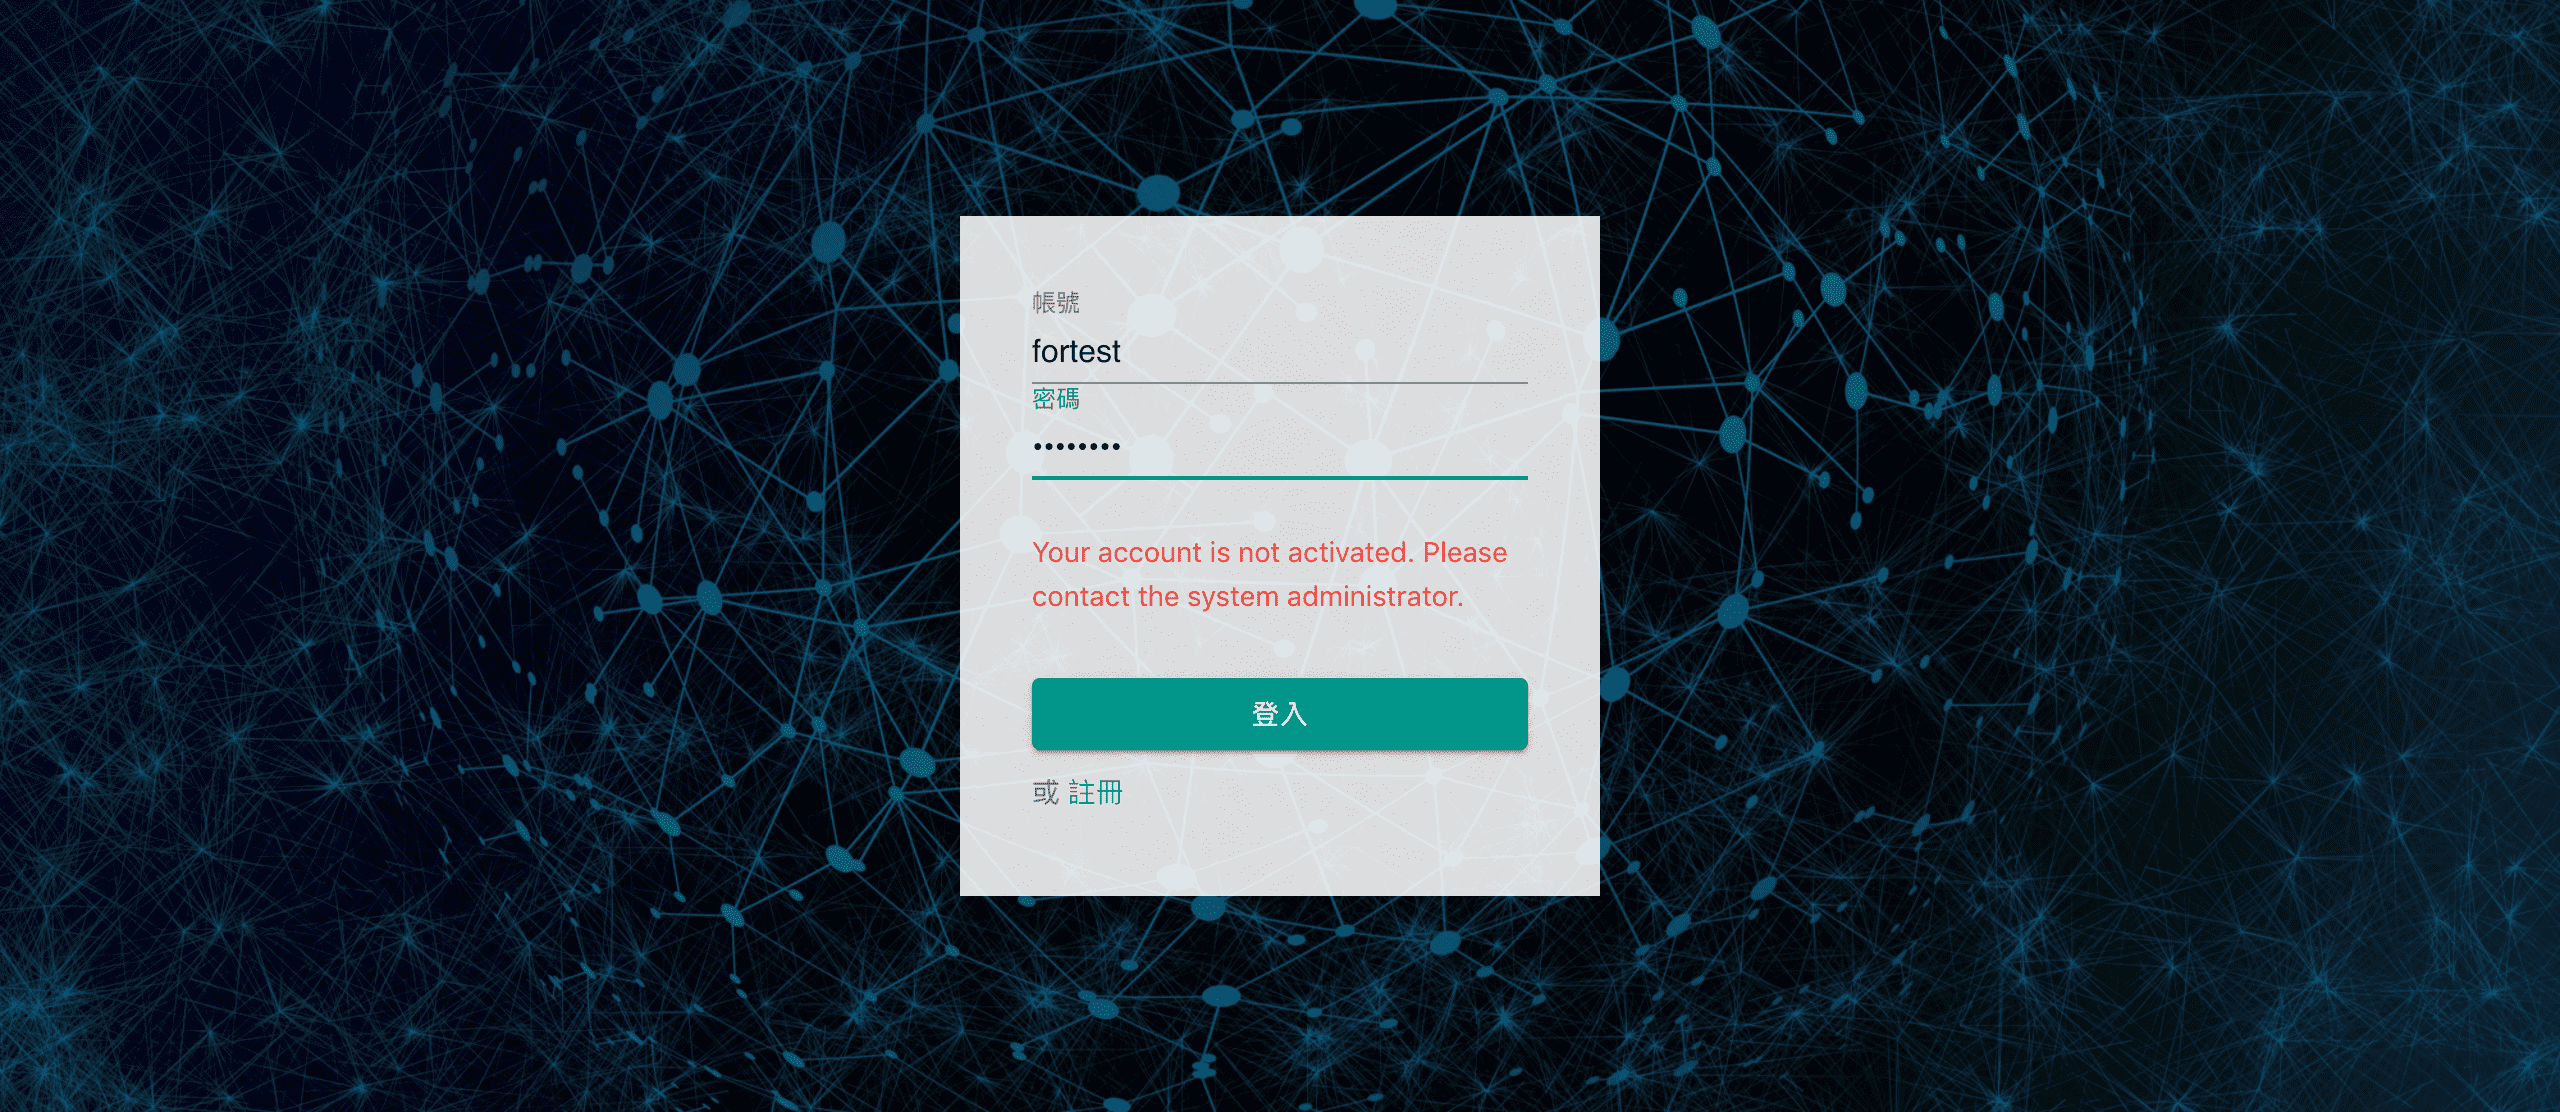Click the masked password dots
This screenshot has width=2560, height=1112.
tap(1076, 447)
